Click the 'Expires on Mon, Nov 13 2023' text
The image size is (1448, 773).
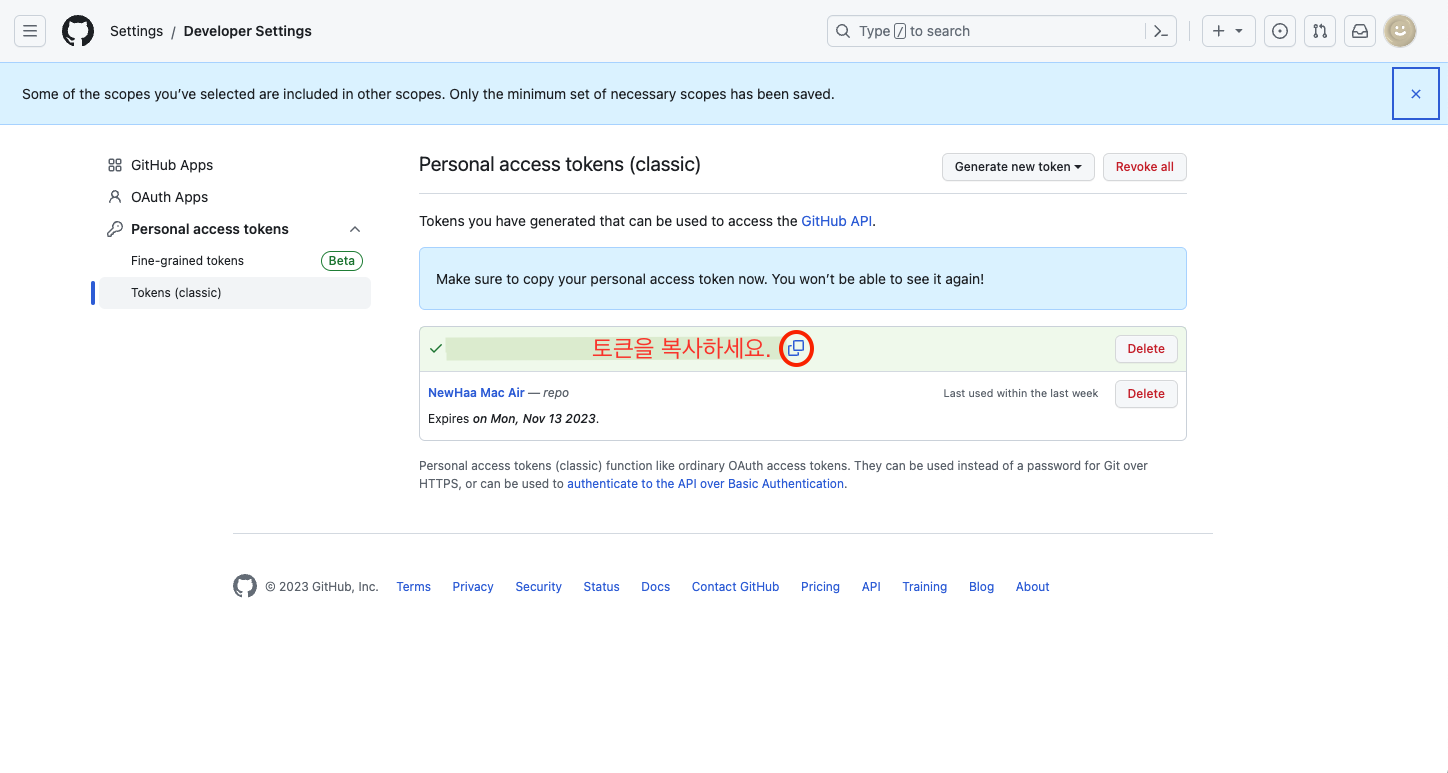coord(513,419)
